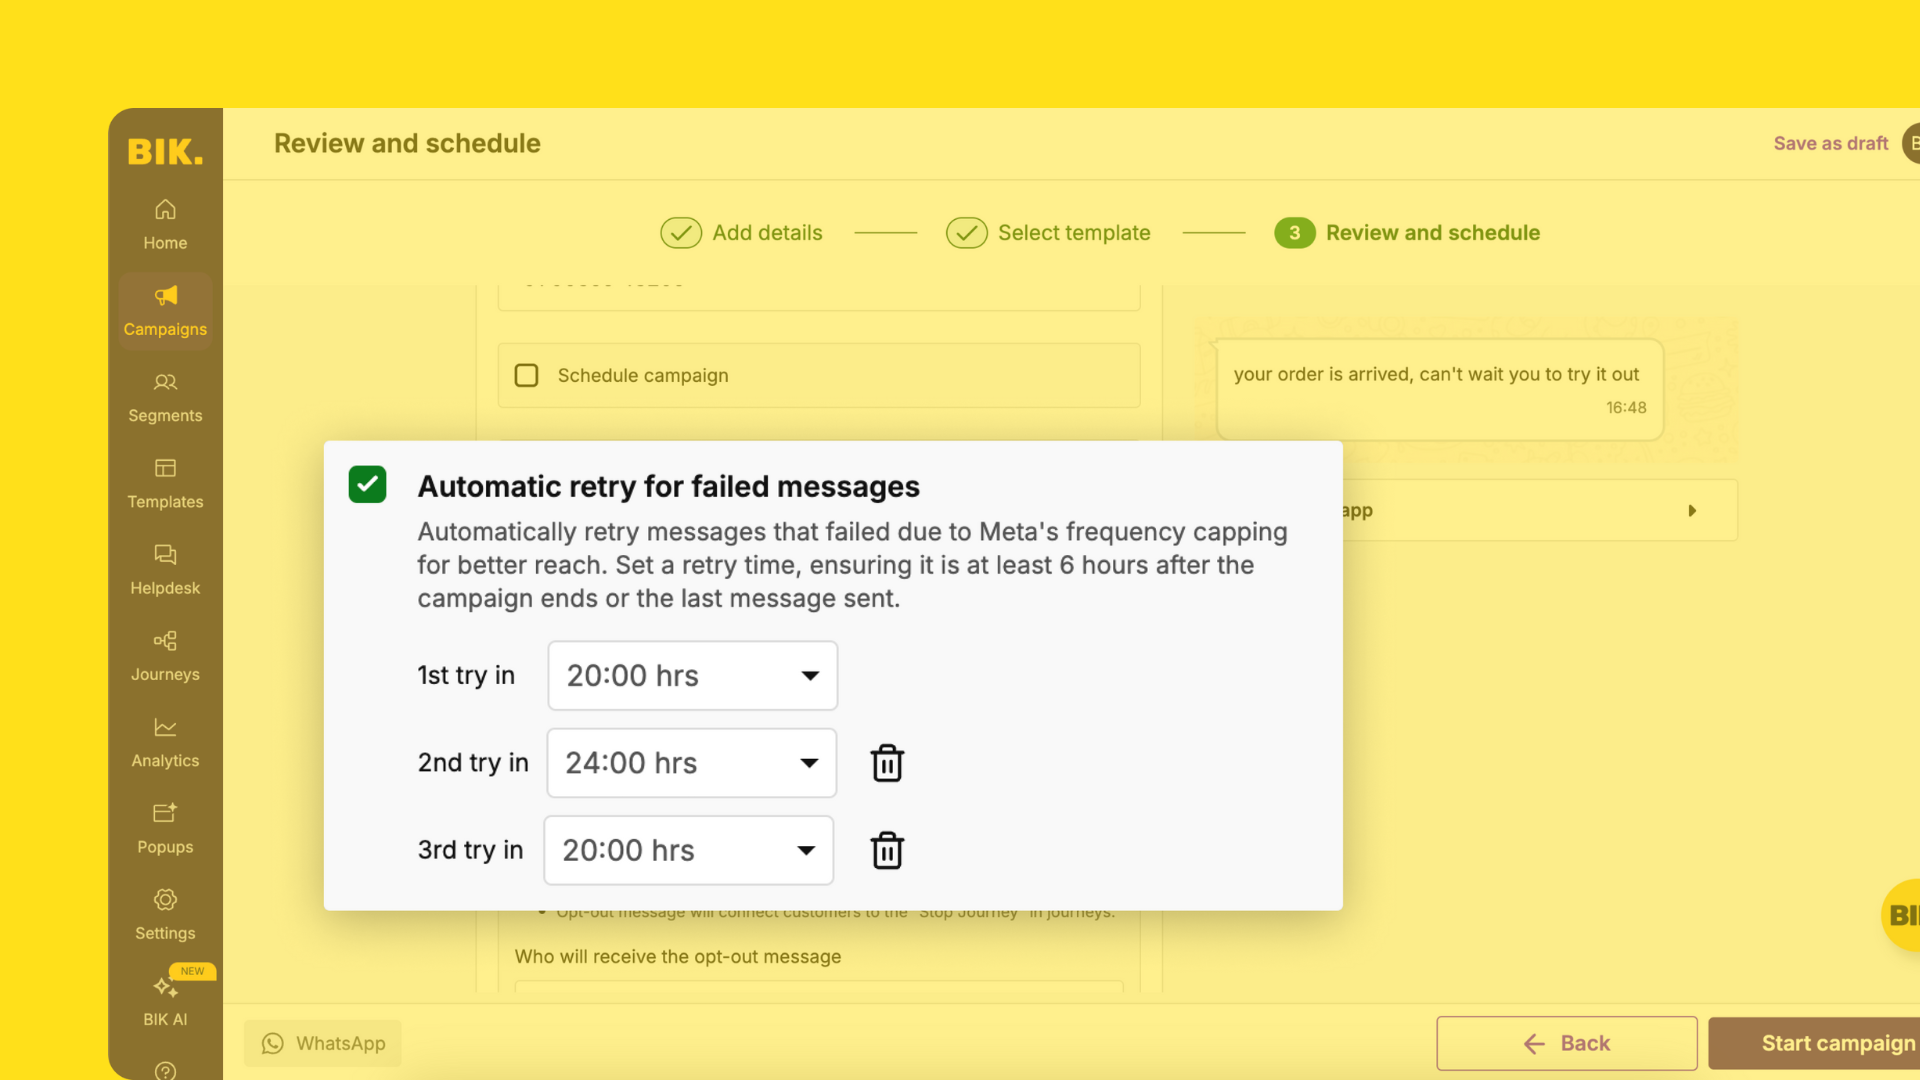Open Settings via the gear icon
The height and width of the screenshot is (1080, 1920).
[x=164, y=914]
